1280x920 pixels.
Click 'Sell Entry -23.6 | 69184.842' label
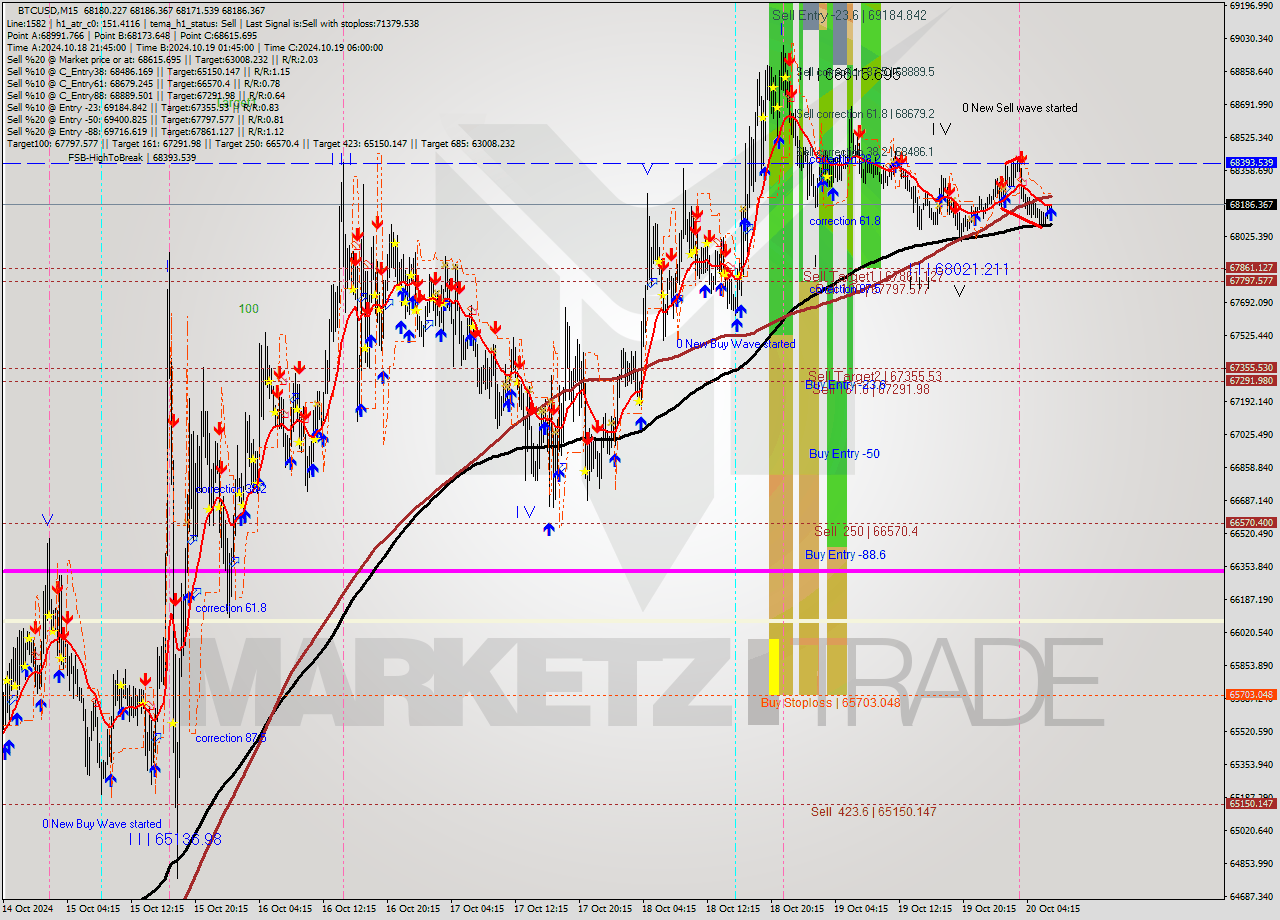point(849,15)
